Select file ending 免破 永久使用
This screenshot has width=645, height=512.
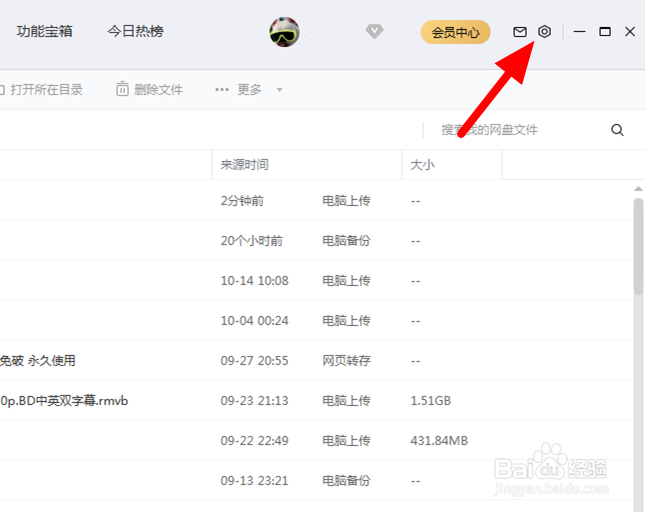point(38,361)
